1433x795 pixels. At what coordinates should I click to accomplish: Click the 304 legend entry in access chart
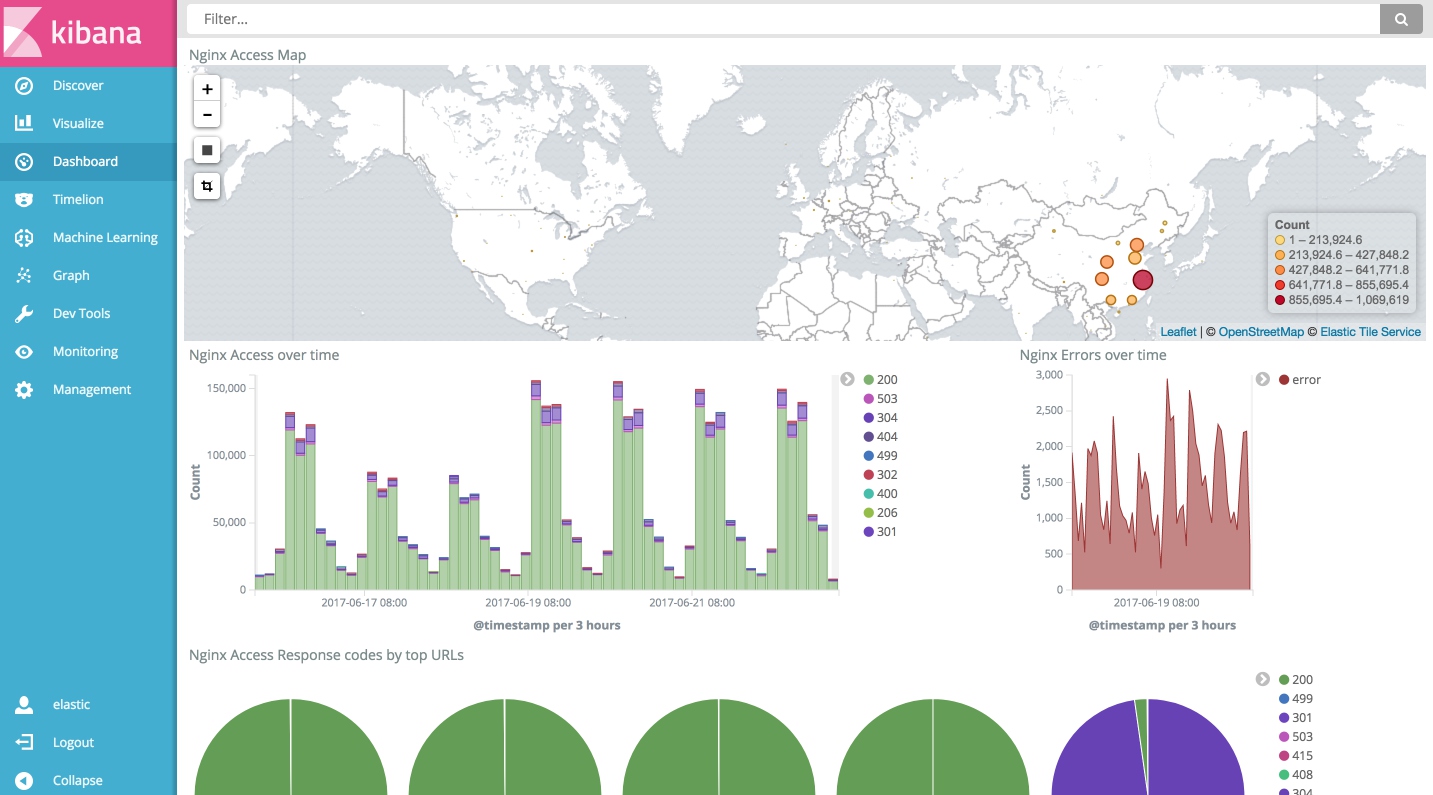880,418
